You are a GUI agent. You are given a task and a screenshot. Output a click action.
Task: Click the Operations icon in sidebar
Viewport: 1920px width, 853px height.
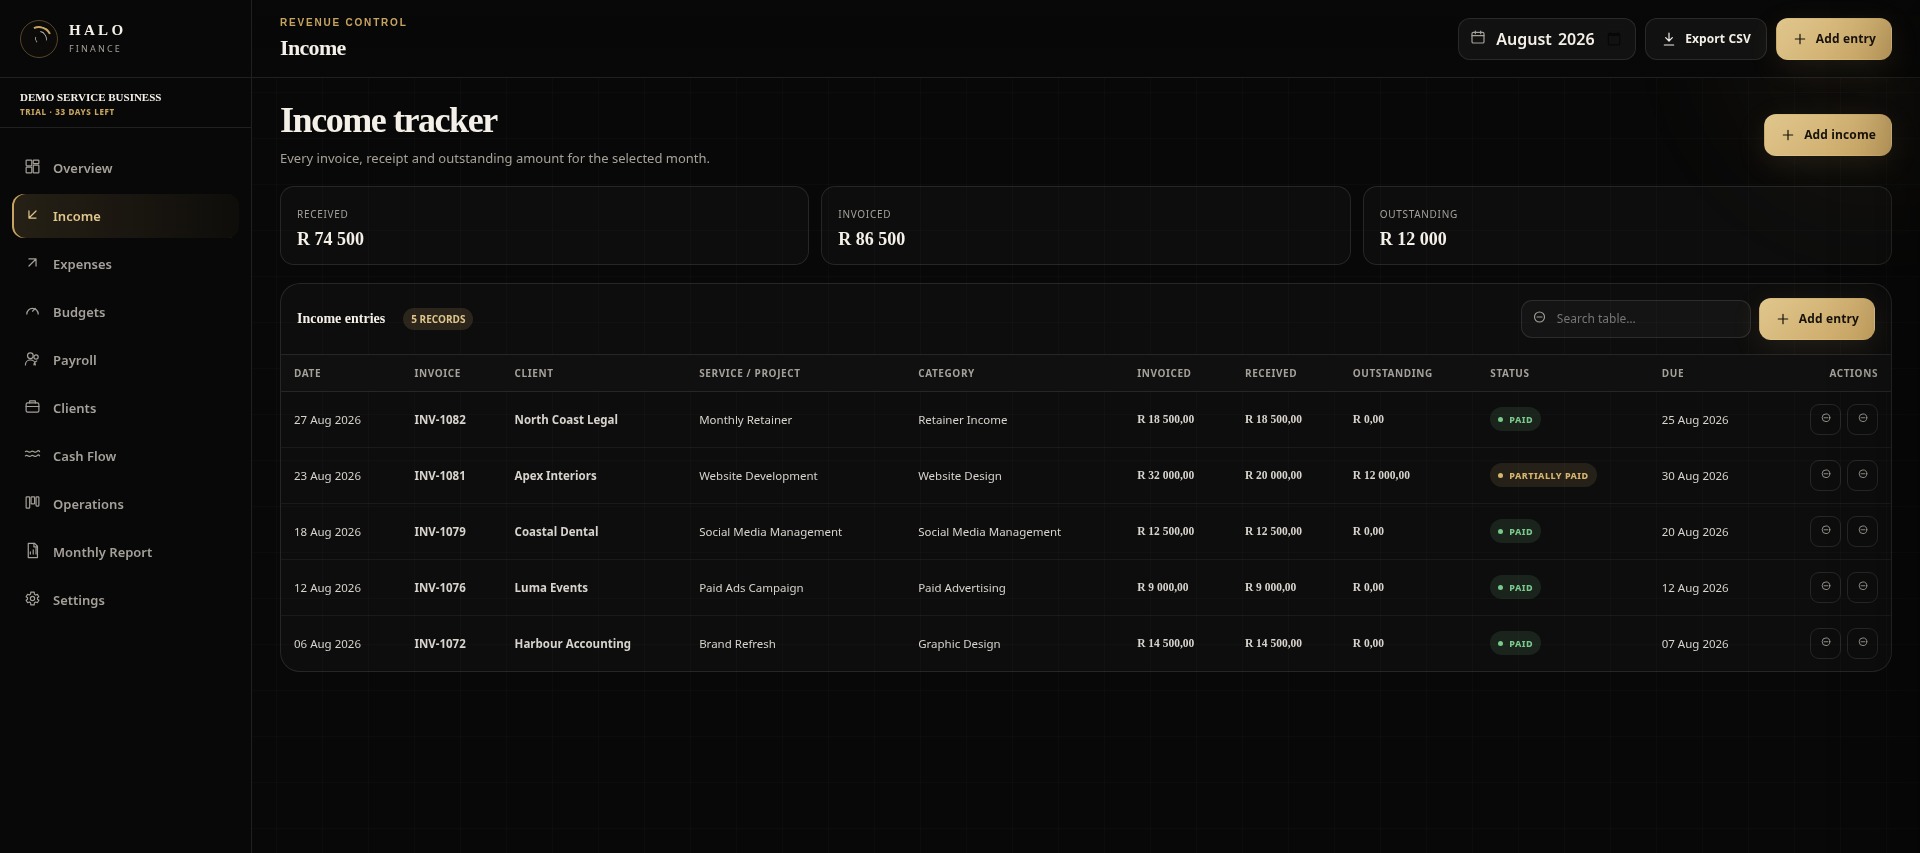(x=33, y=503)
